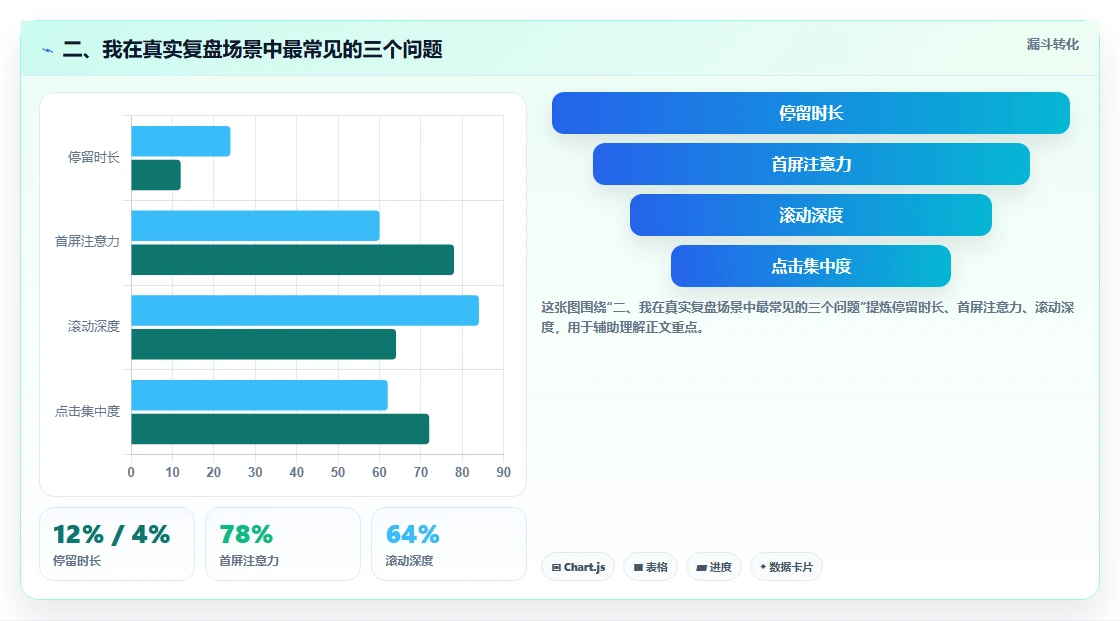The height and width of the screenshot is (621, 1120).
Task: Click the dark green 首屏注意力 chart bar
Action: (293, 259)
